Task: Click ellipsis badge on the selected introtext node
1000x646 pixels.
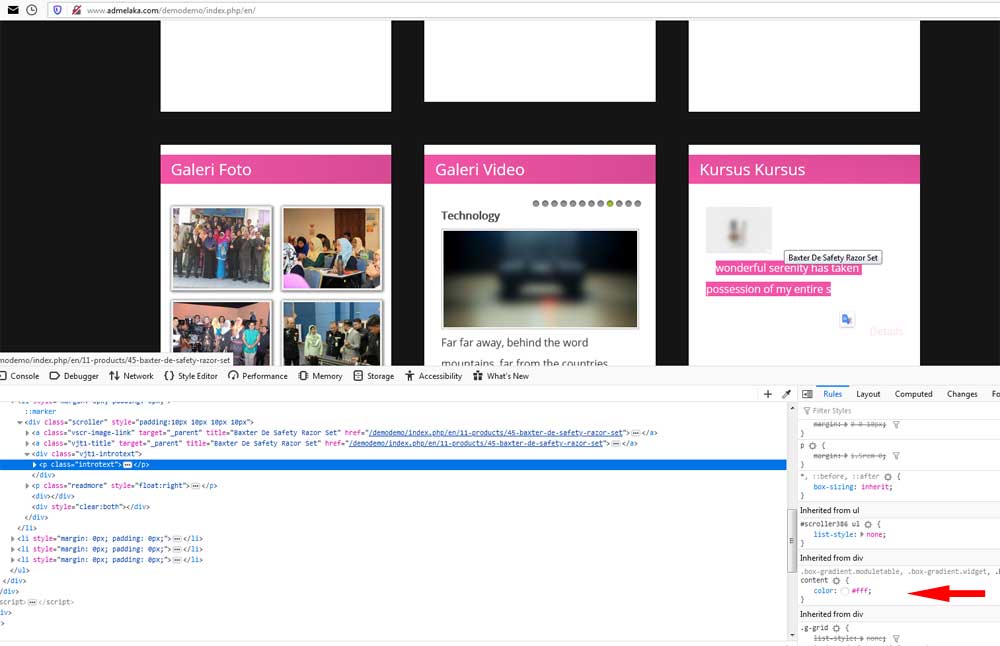Action: tap(127, 465)
